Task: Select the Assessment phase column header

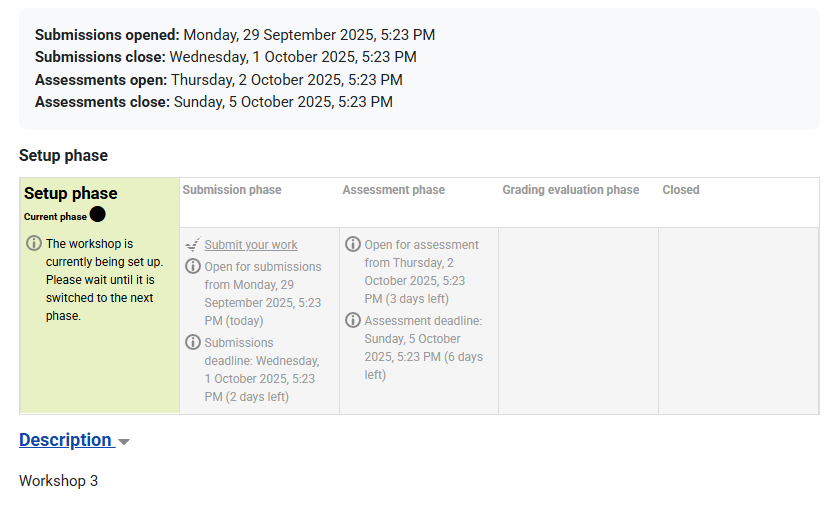Action: click(394, 190)
